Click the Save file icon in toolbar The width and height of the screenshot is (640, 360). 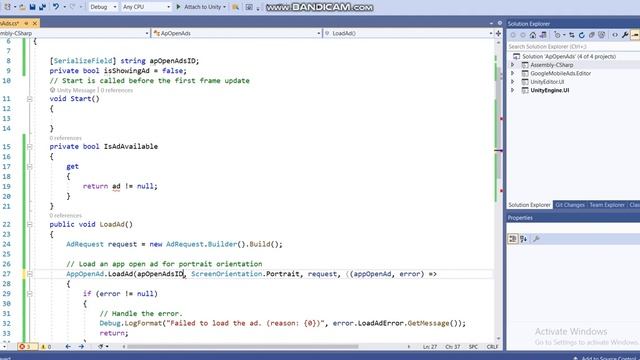coord(32,7)
